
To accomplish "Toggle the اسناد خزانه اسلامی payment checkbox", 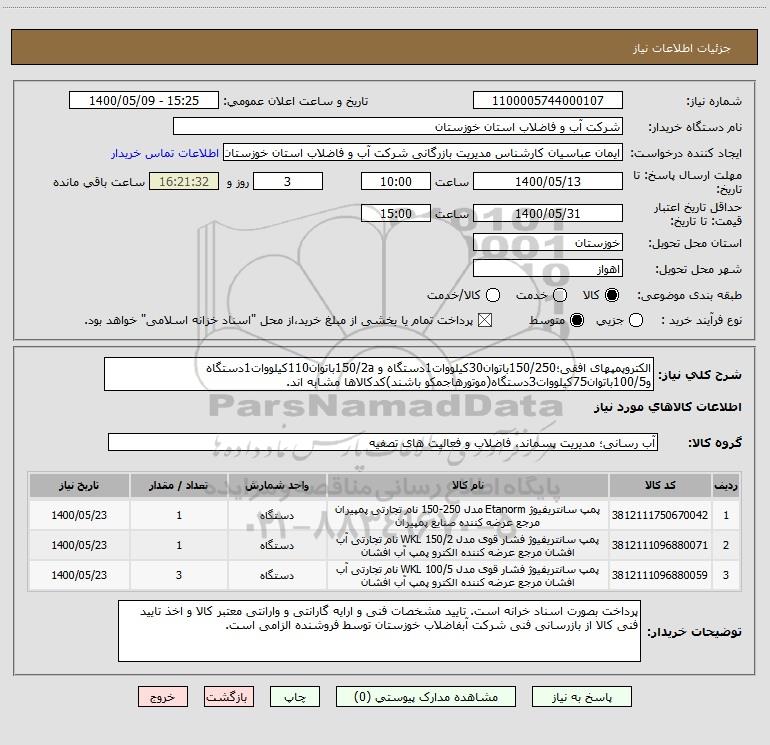I will pos(485,320).
